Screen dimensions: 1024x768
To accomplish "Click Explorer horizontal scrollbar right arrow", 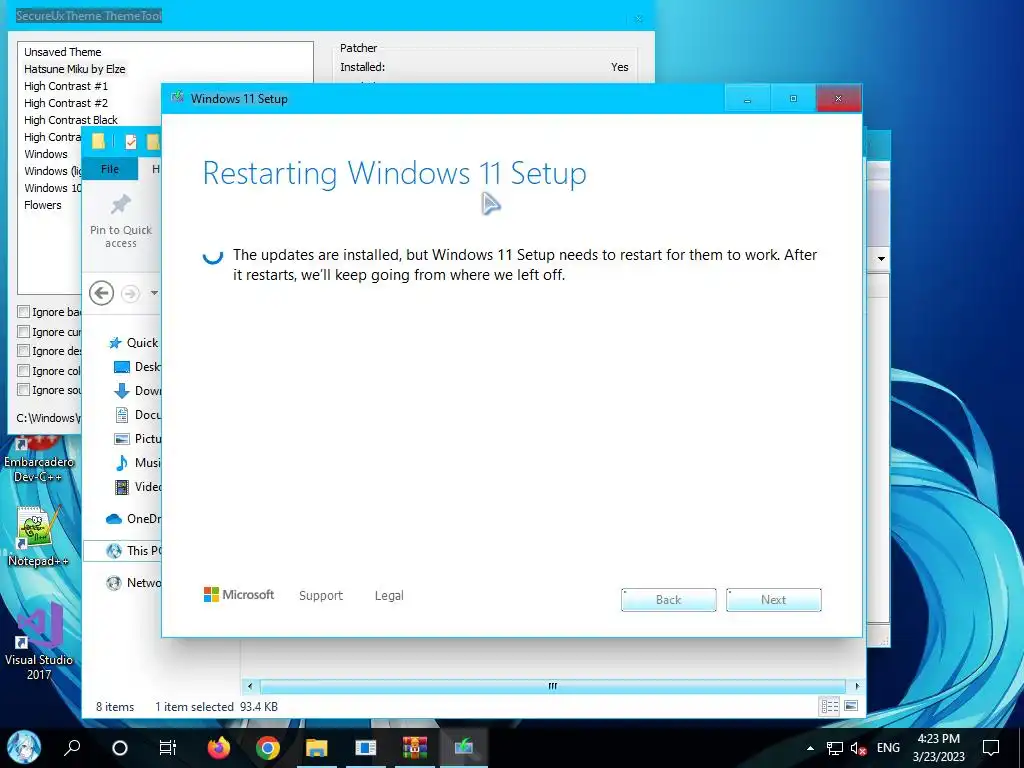I will [857, 686].
